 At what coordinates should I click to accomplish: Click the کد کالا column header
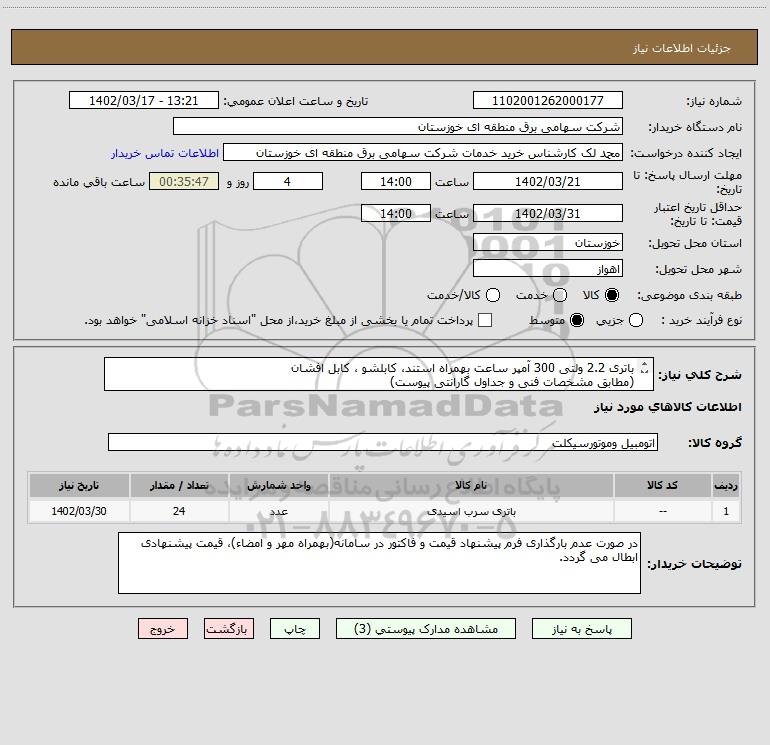pyautogui.click(x=662, y=485)
